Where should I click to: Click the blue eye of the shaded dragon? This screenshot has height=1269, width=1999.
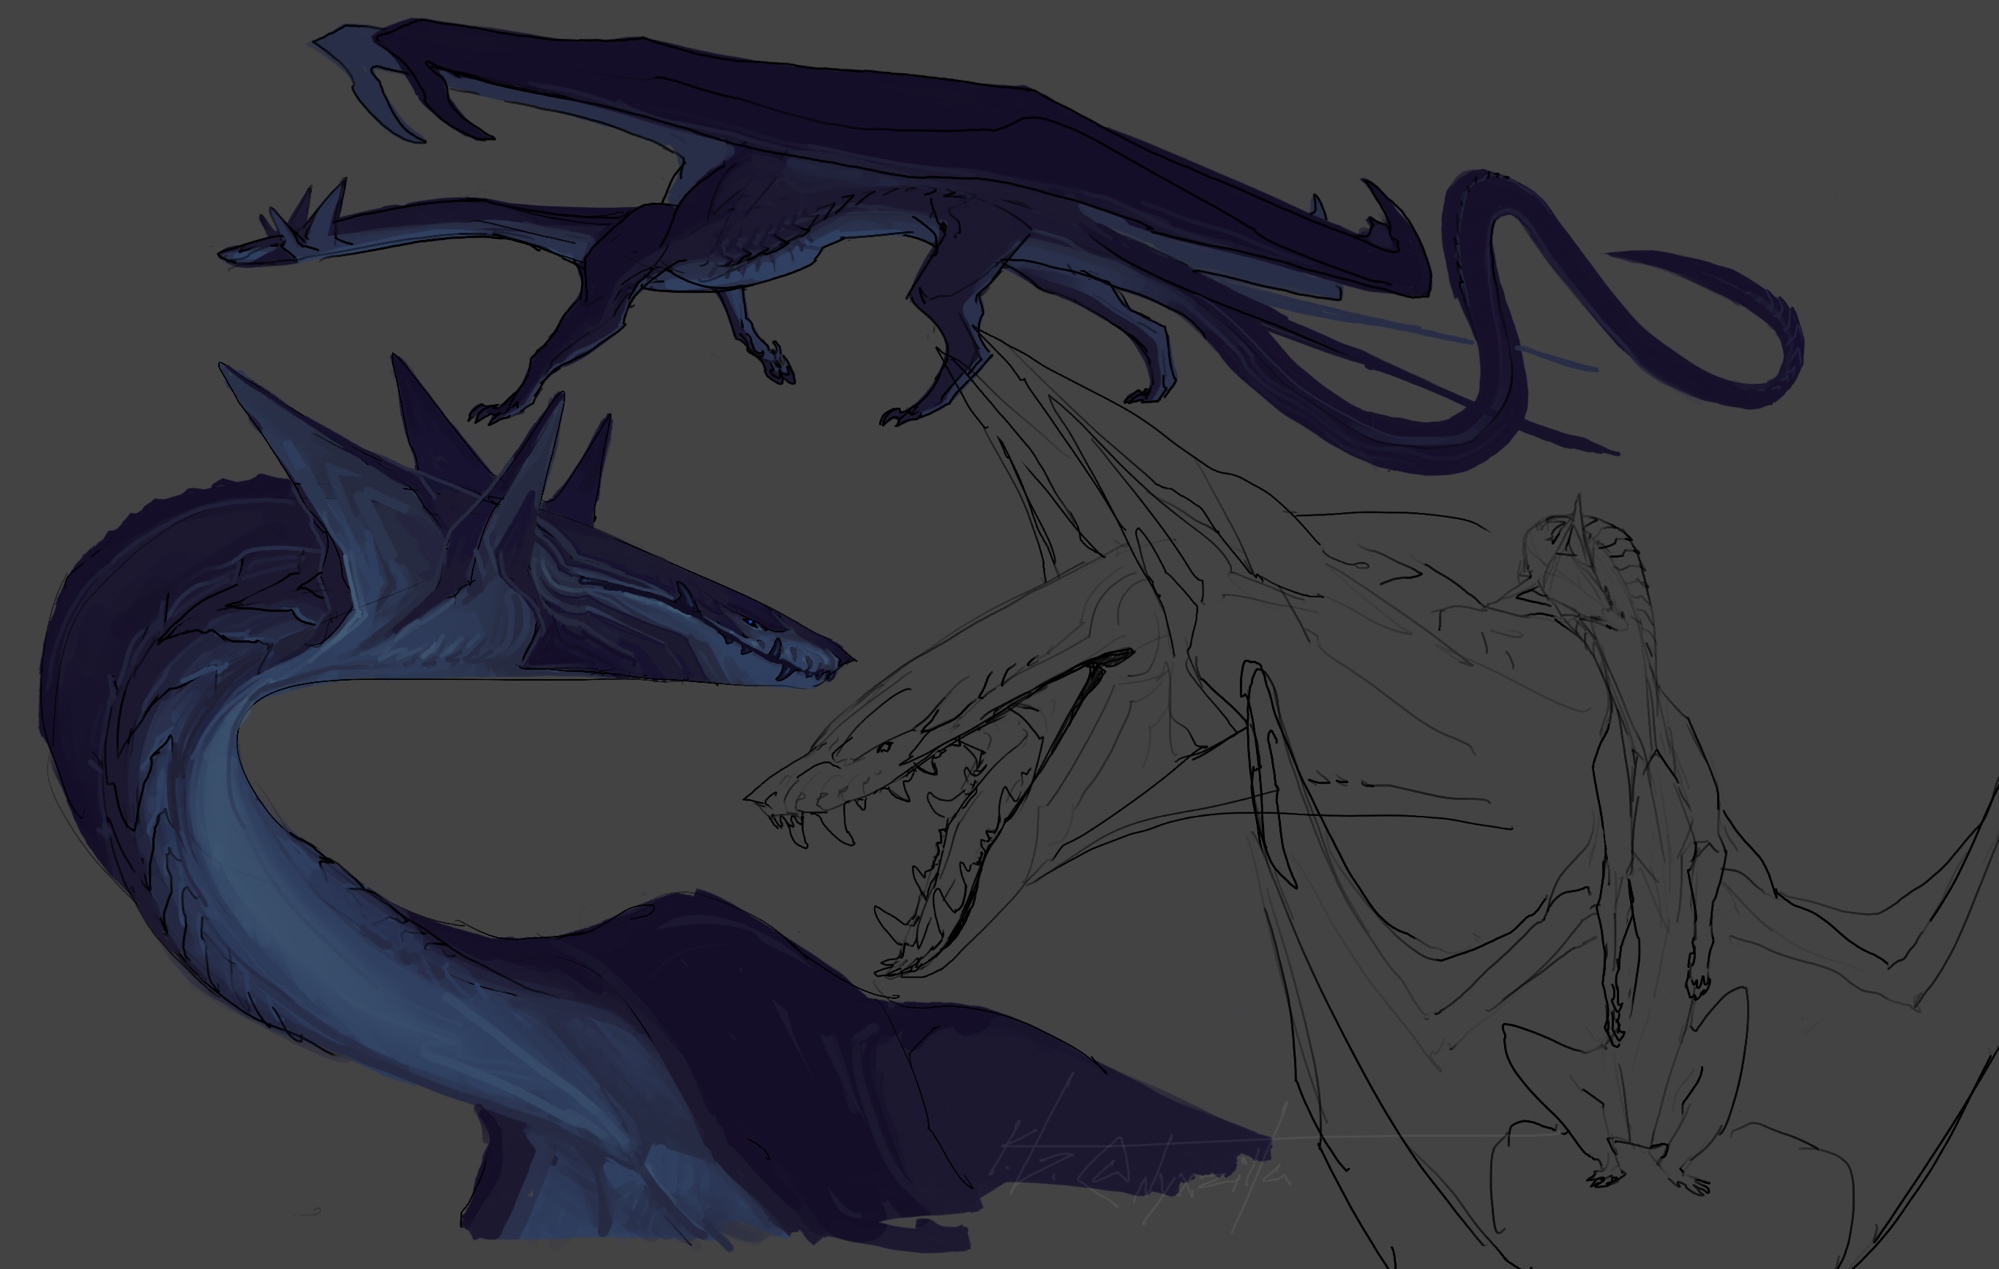tap(748, 621)
